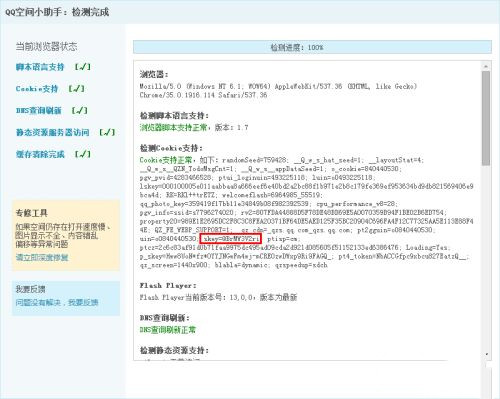Click the 当前浏览器状态 heading

pyautogui.click(x=46, y=46)
